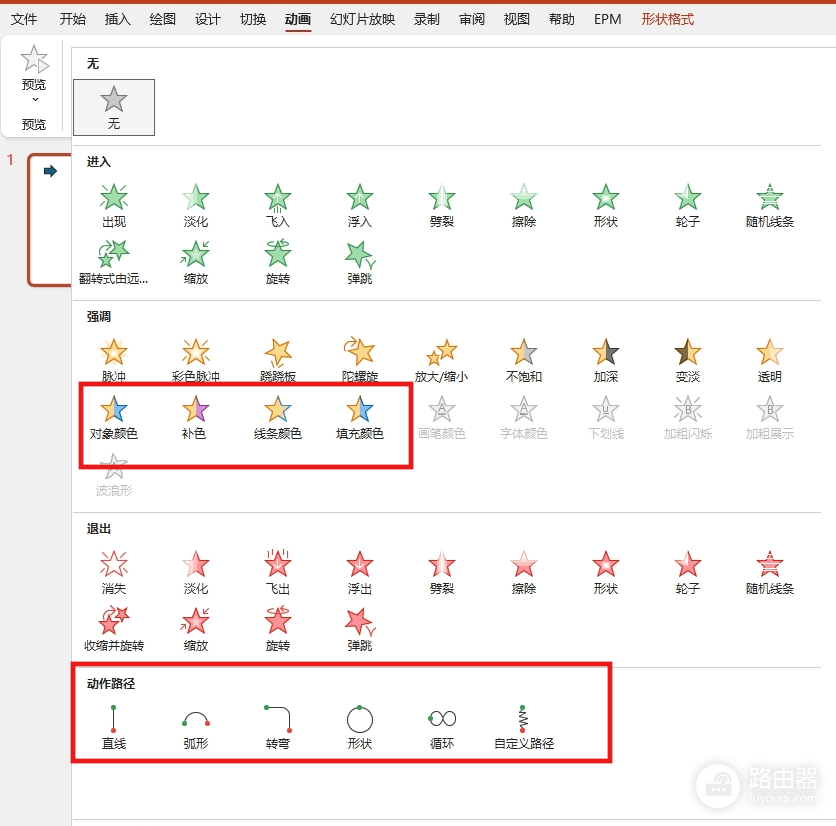
Task: Apply the 消失 disappear exit animation
Action: (114, 573)
